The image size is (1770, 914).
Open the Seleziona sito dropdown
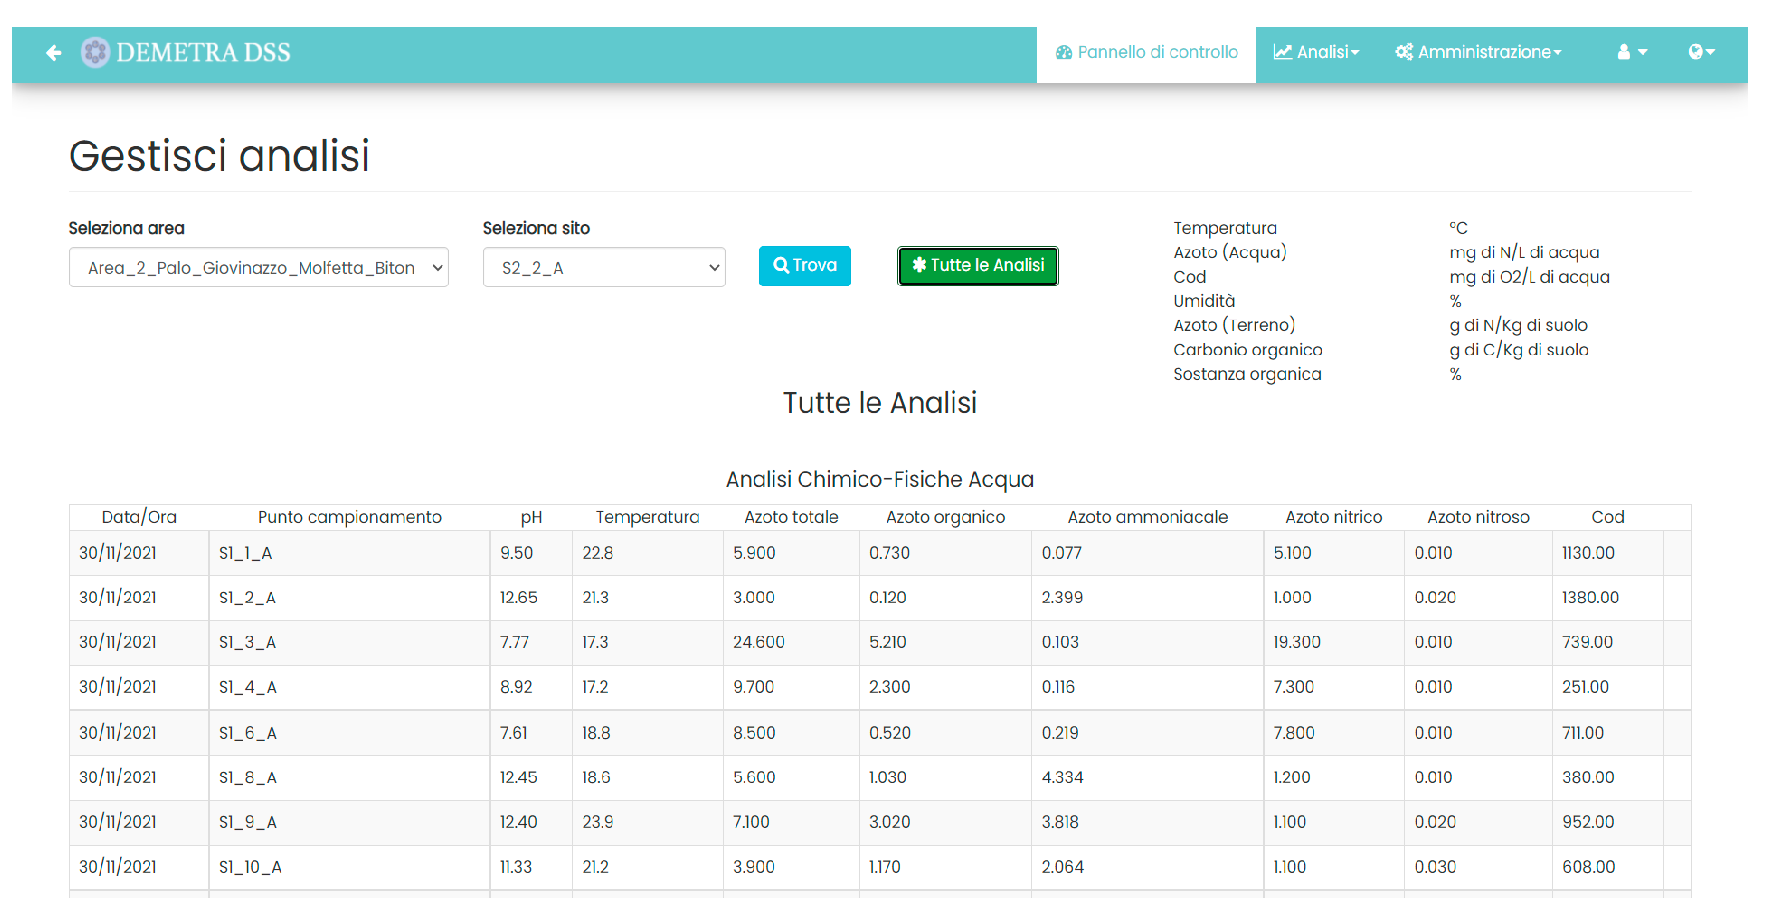point(603,268)
